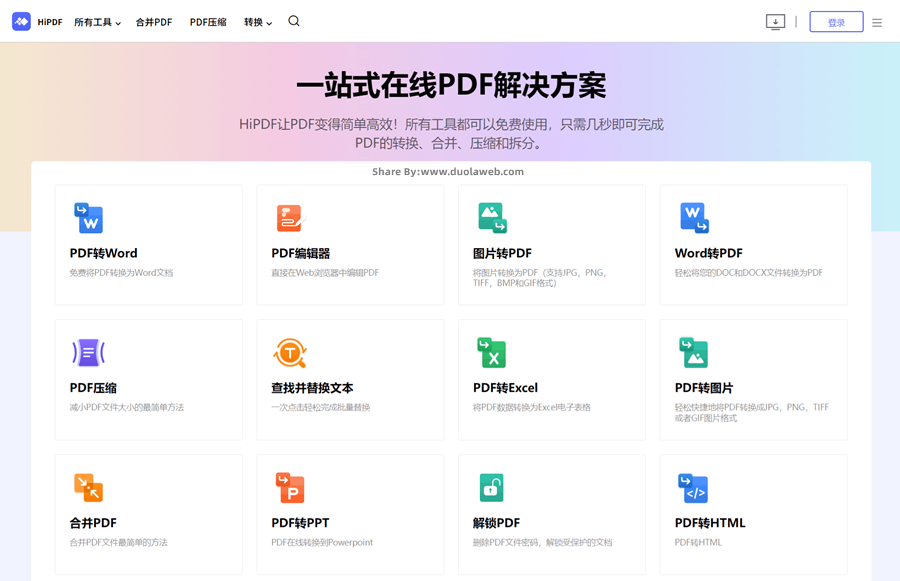Click the 解锁PDF padlock icon
The width and height of the screenshot is (900, 581).
(x=492, y=487)
